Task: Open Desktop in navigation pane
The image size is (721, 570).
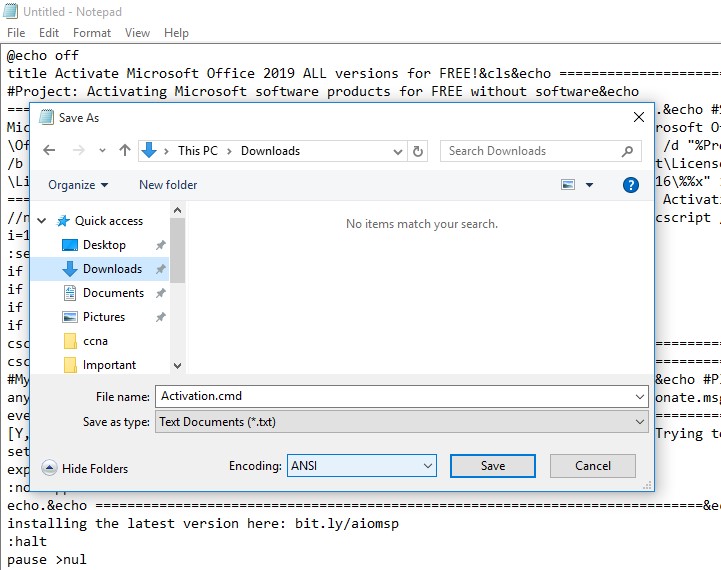Action: tap(104, 245)
